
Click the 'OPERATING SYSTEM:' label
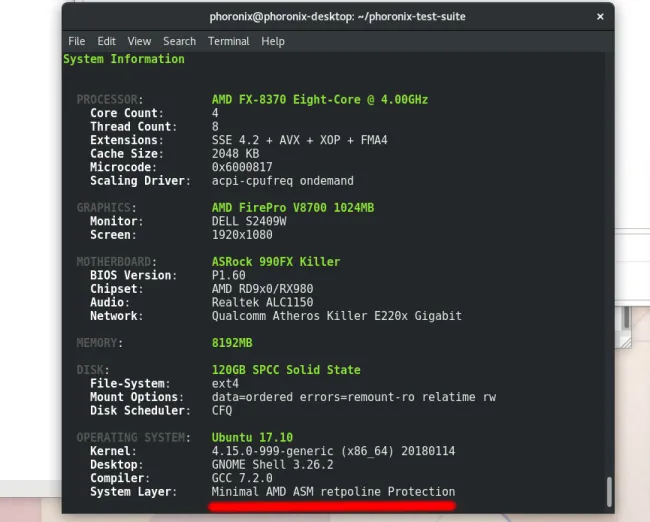tap(133, 437)
